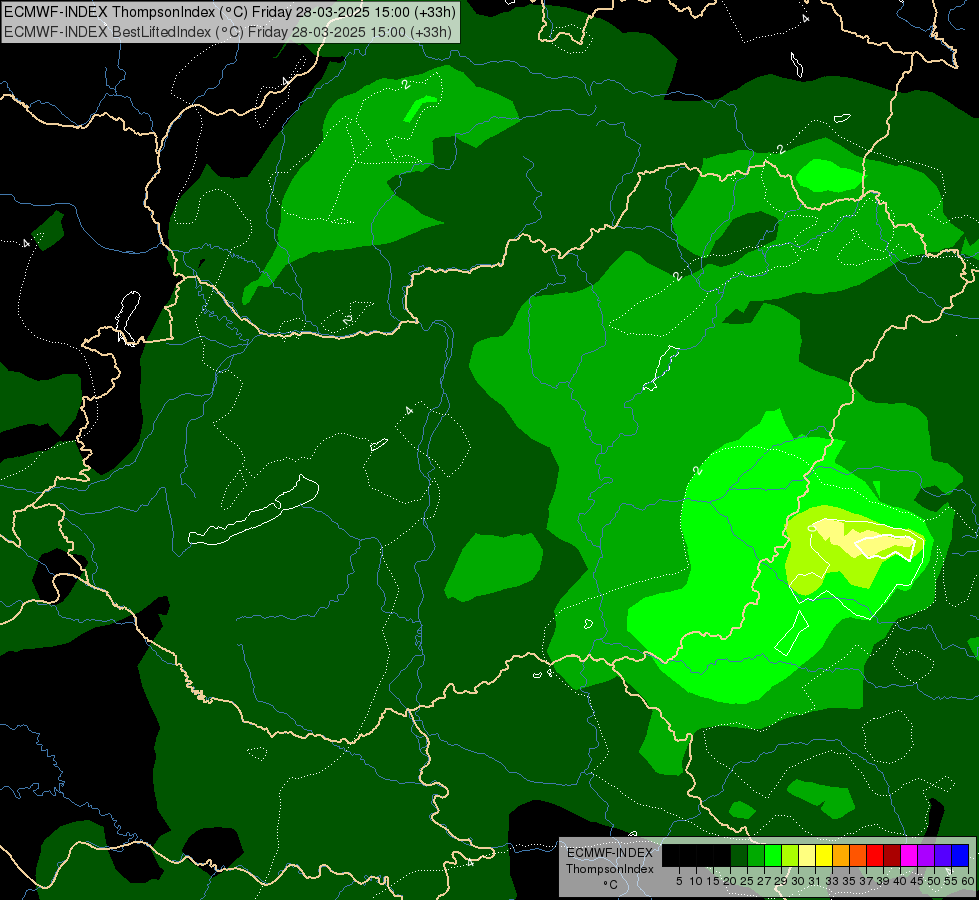This screenshot has width=979, height=900.
Task: Select the medium green 25–27 legend swatch
Action: pyautogui.click(x=756, y=855)
